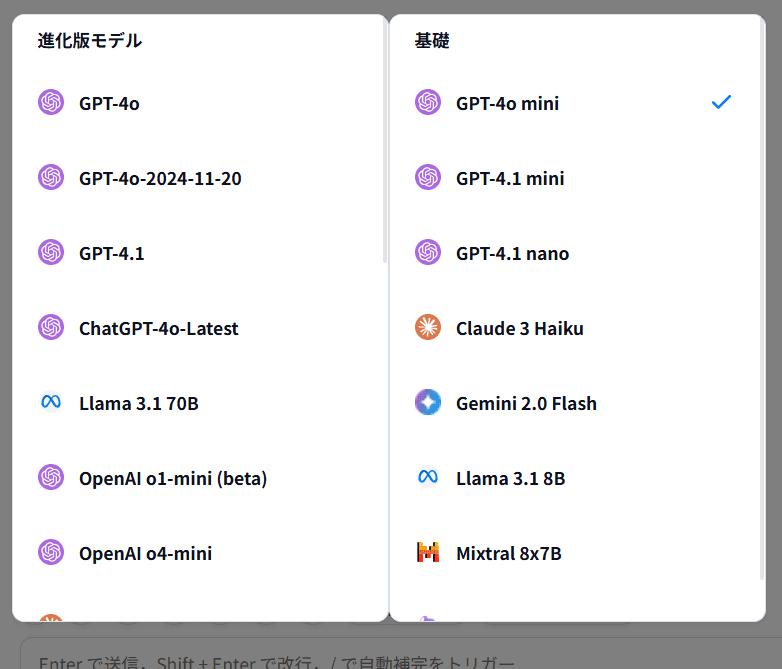Click the Meta icon beside Llama 3.1 8B
This screenshot has width=782, height=669.
[x=428, y=477]
